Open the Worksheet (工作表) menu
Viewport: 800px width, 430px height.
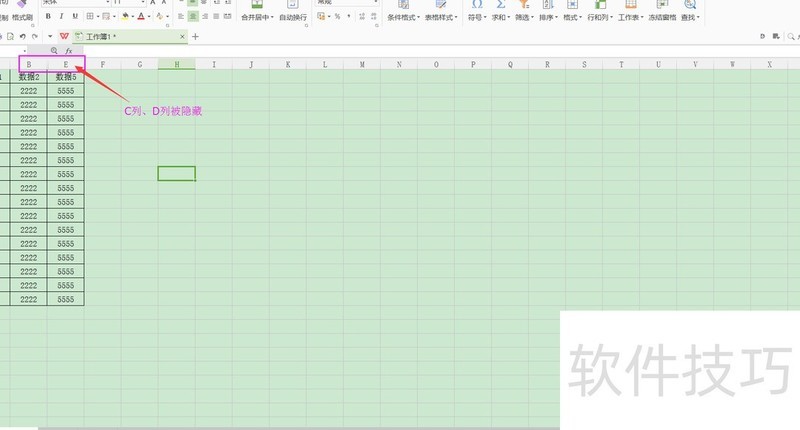(631, 11)
